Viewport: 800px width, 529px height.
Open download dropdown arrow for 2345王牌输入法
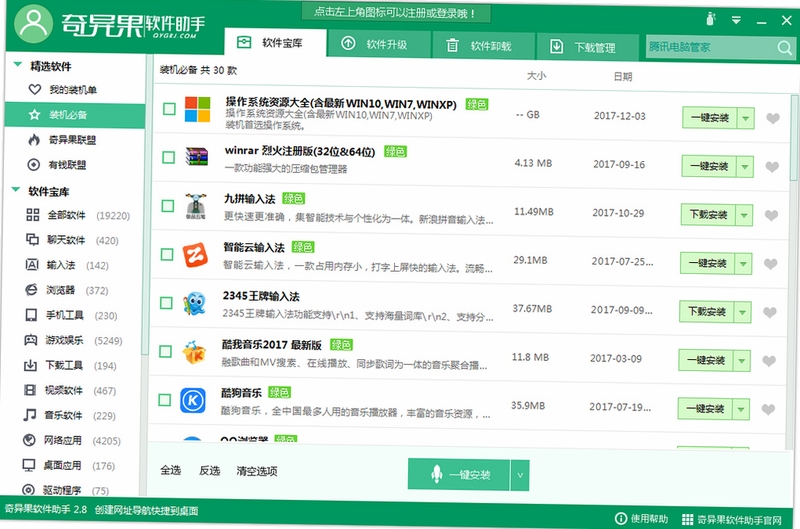pyautogui.click(x=743, y=312)
